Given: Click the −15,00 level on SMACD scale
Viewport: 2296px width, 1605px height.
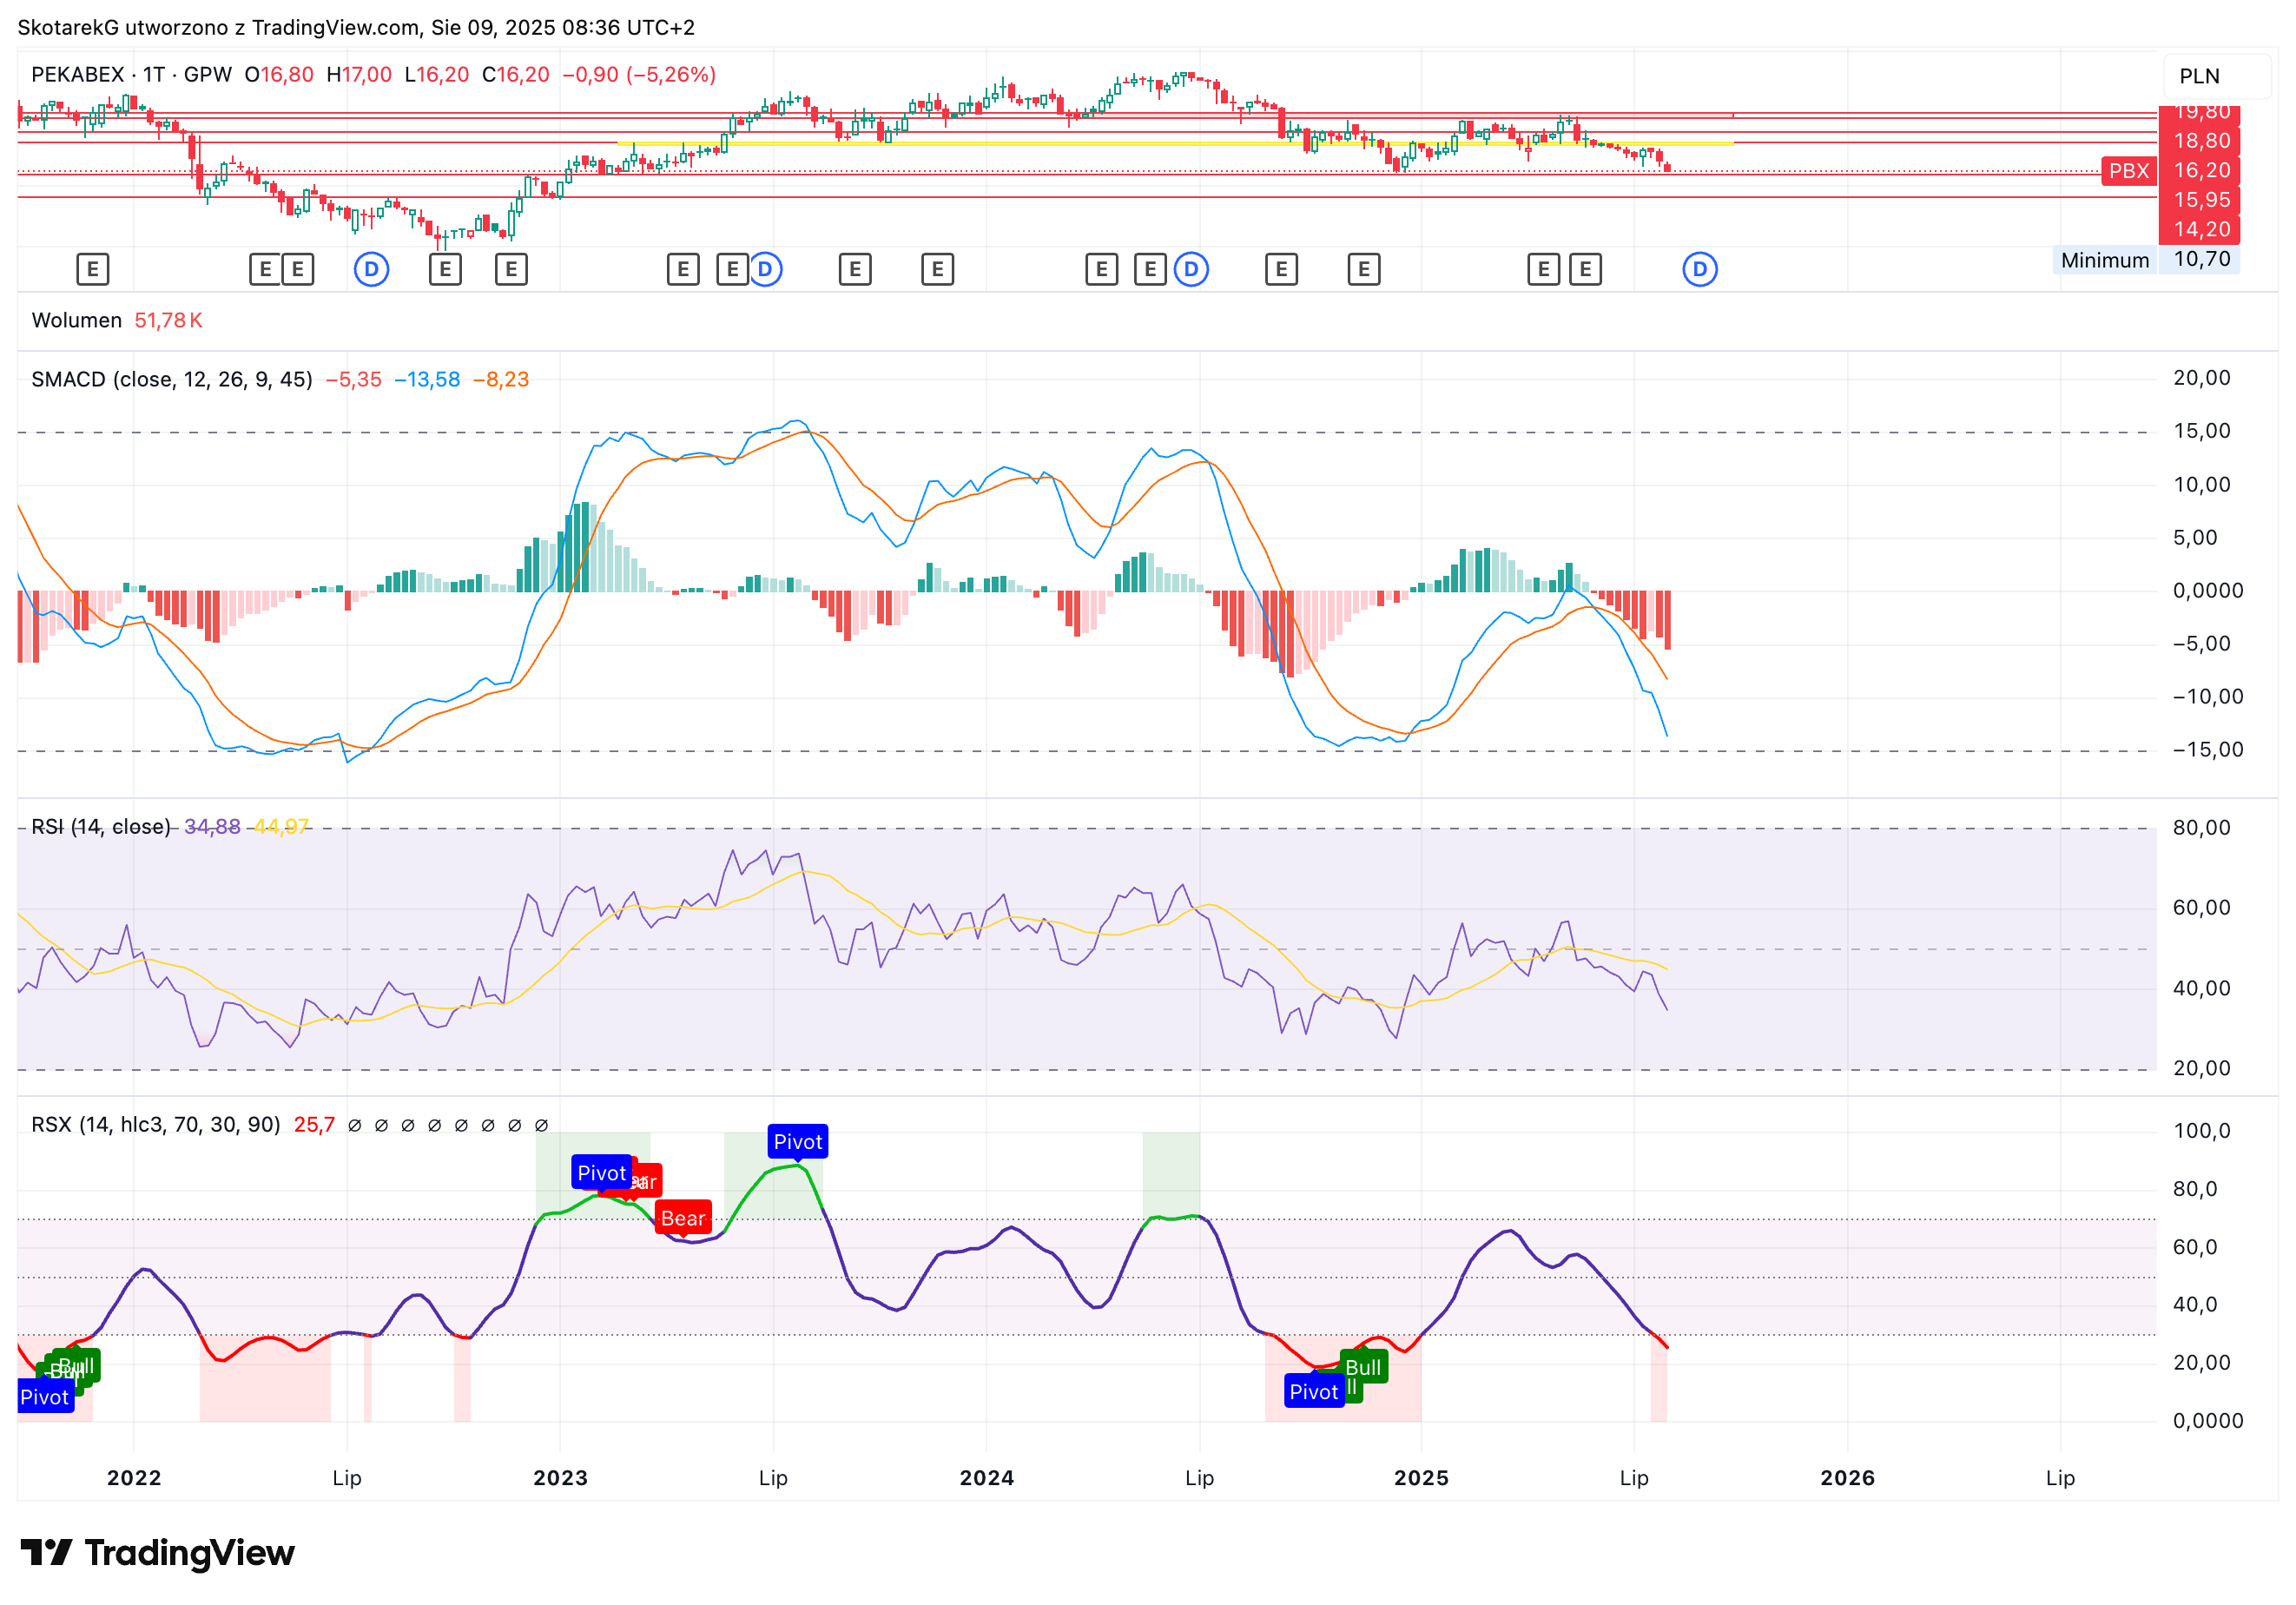Looking at the screenshot, I should [2208, 750].
